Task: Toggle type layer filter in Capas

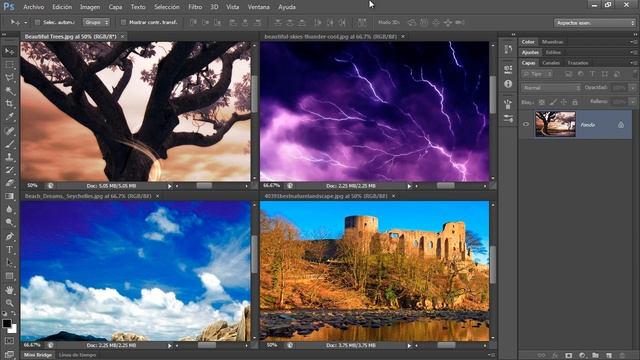Action: click(x=592, y=74)
